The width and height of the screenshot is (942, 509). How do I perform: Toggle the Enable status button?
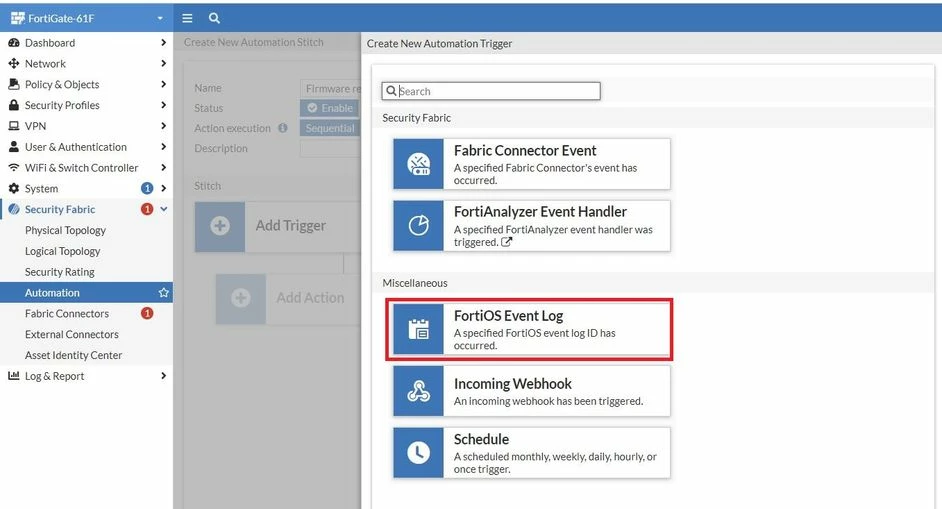click(330, 108)
